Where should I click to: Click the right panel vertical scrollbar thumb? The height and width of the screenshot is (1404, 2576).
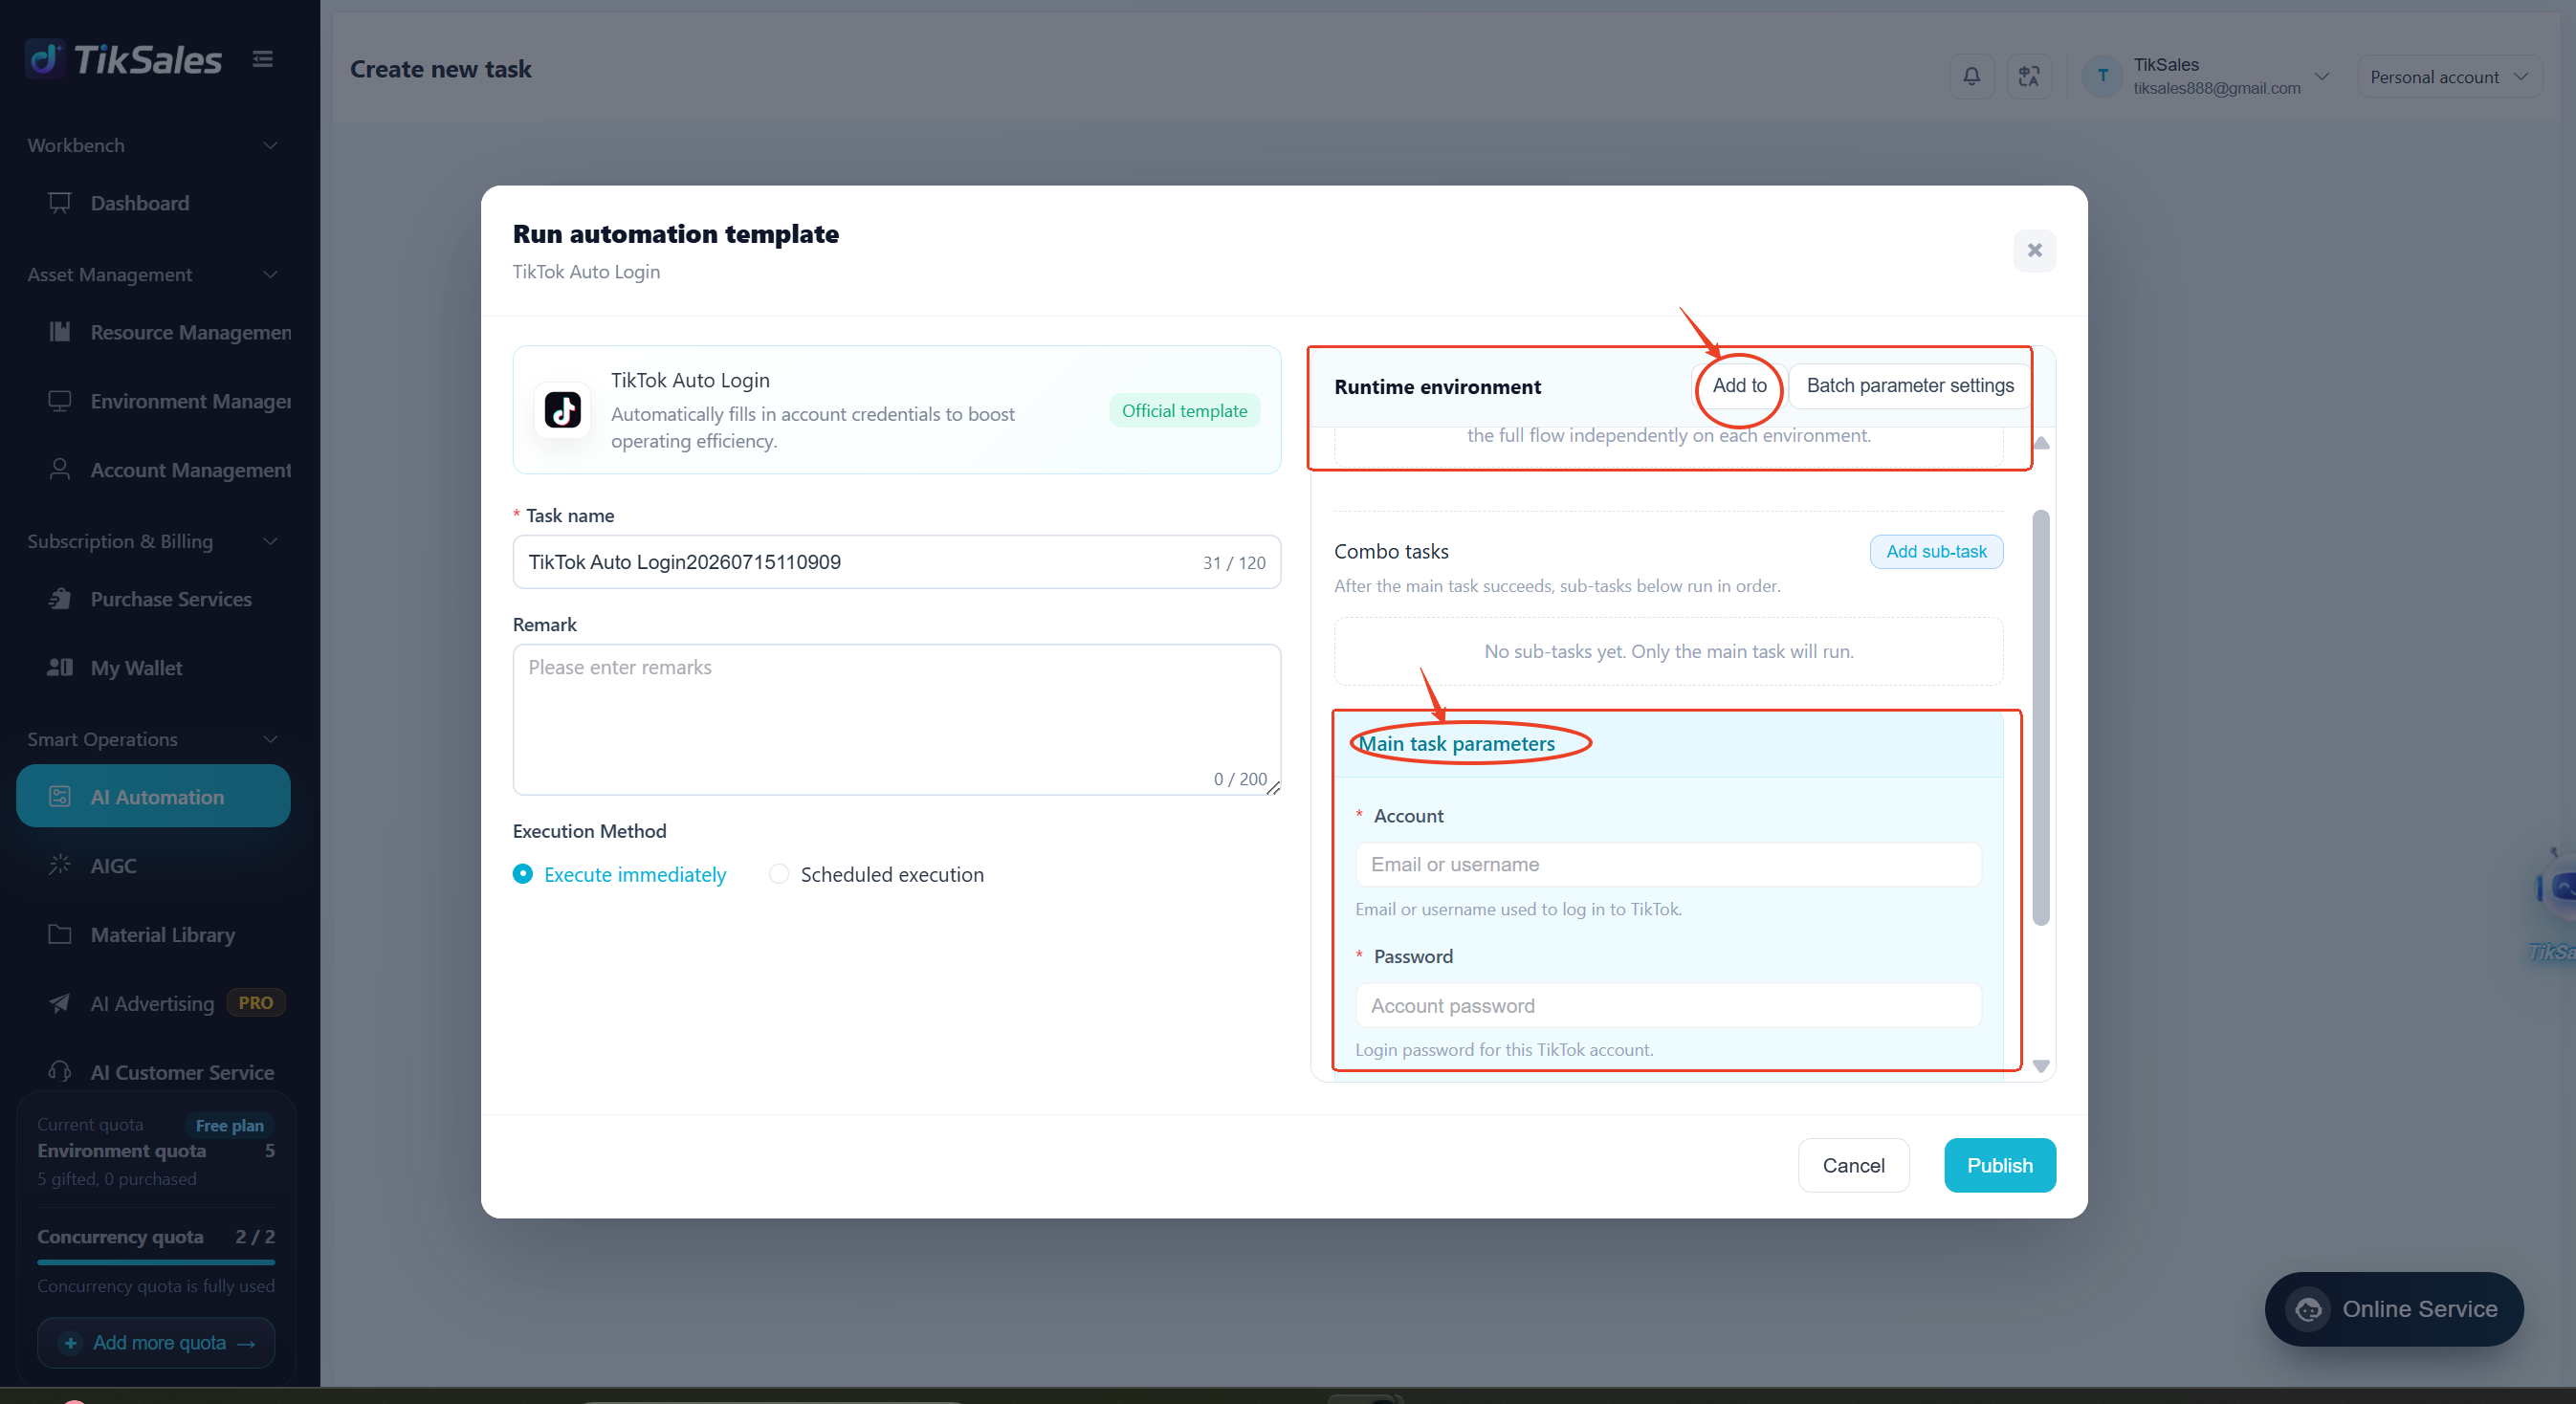point(2041,718)
